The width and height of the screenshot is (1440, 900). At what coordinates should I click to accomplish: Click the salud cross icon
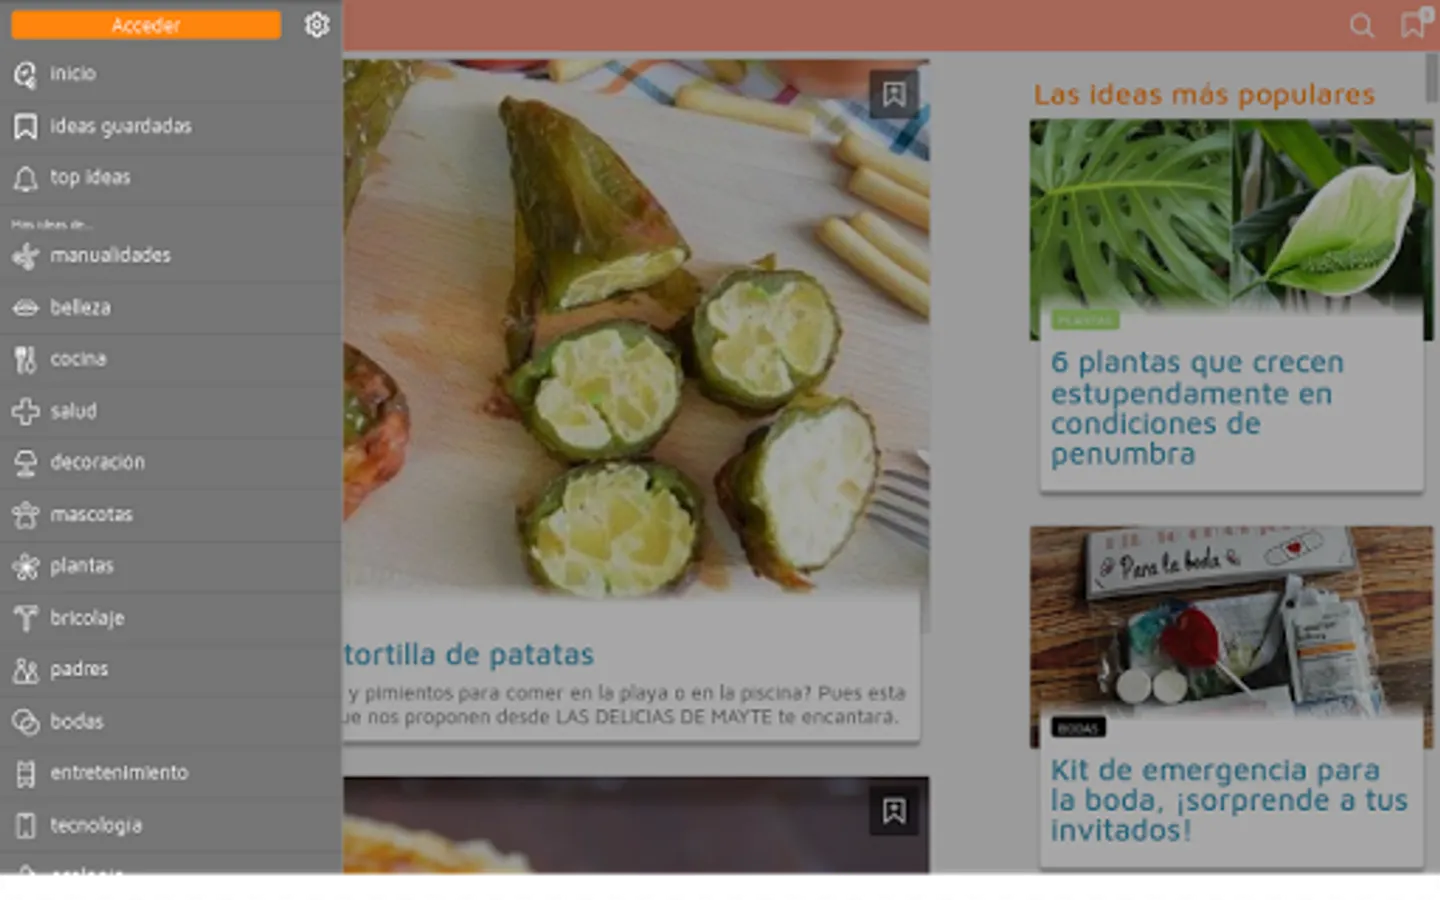[25, 411]
